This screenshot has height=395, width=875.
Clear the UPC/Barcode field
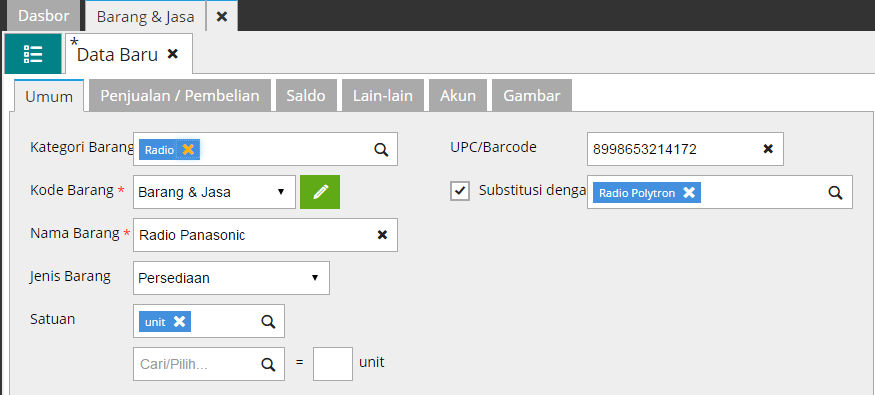point(768,149)
